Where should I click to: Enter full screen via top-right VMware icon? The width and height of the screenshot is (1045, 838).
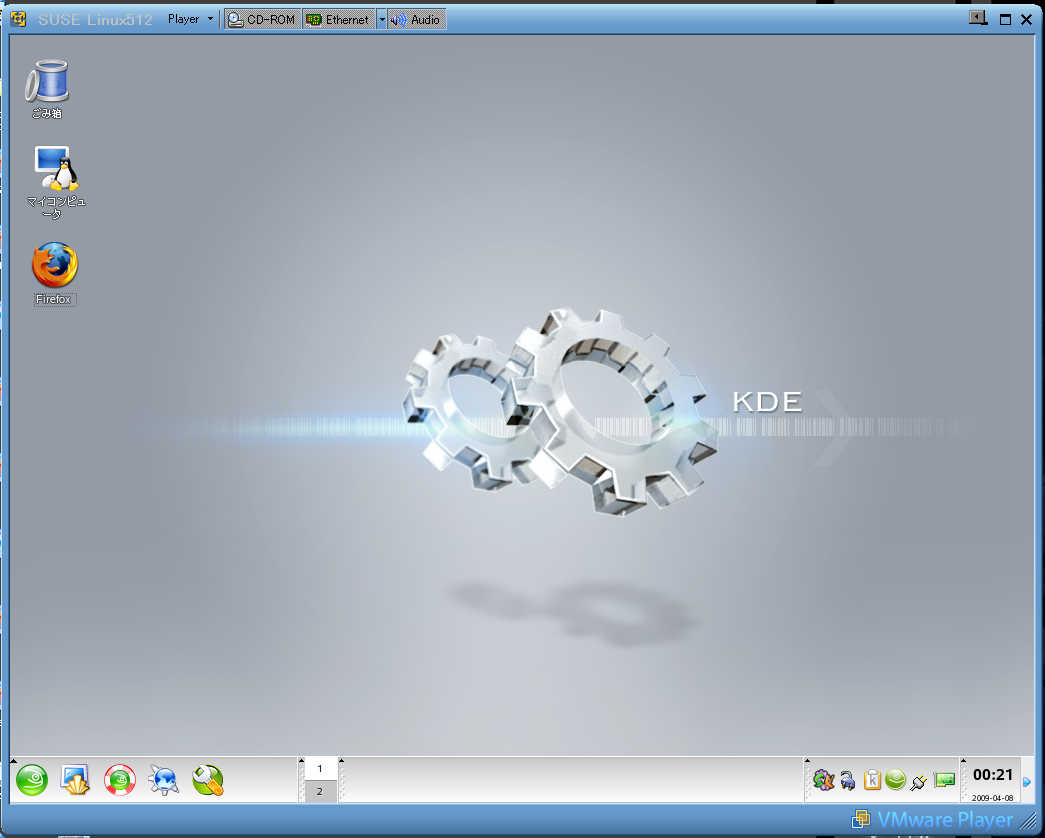(x=978, y=18)
